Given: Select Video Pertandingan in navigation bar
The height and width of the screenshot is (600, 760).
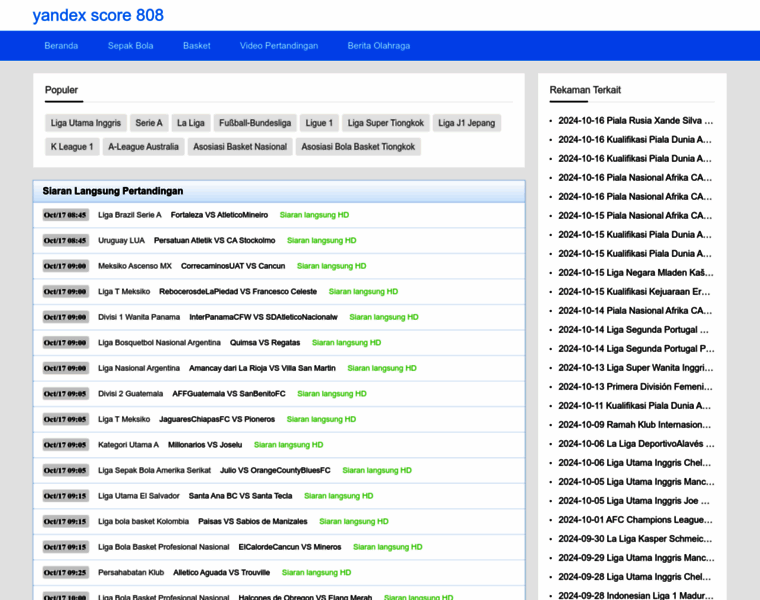Looking at the screenshot, I should [279, 46].
